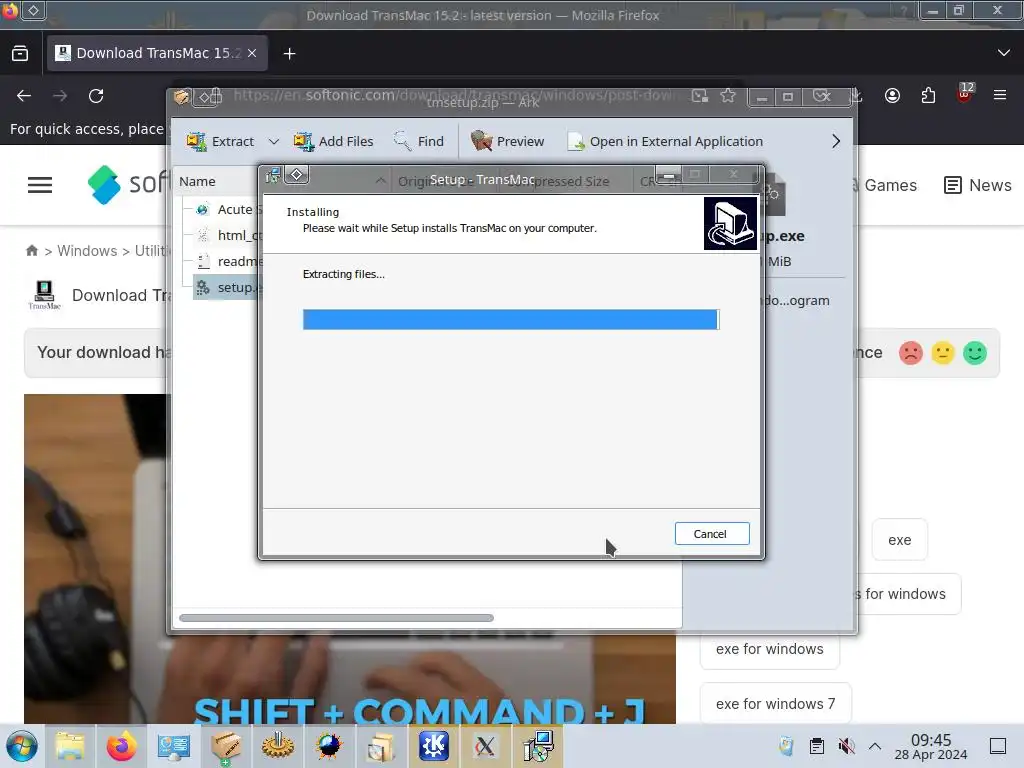
Task: Click the 'exe' tag link
Action: (899, 540)
